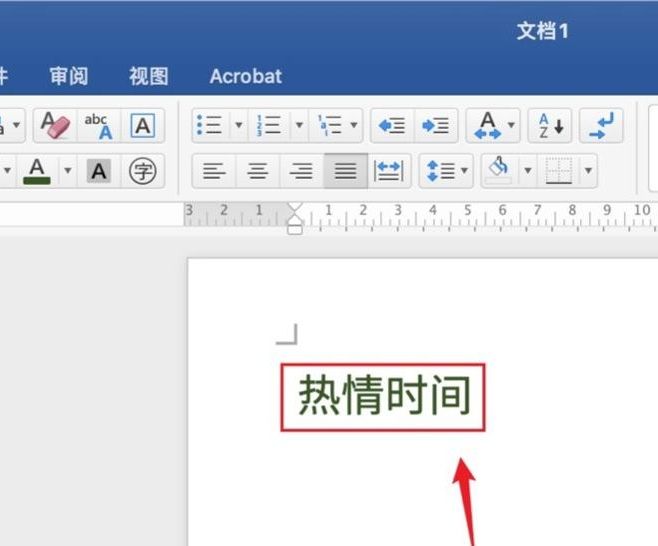Expand the bullet list style dropdown
Screen dimensions: 658x546
(238, 126)
